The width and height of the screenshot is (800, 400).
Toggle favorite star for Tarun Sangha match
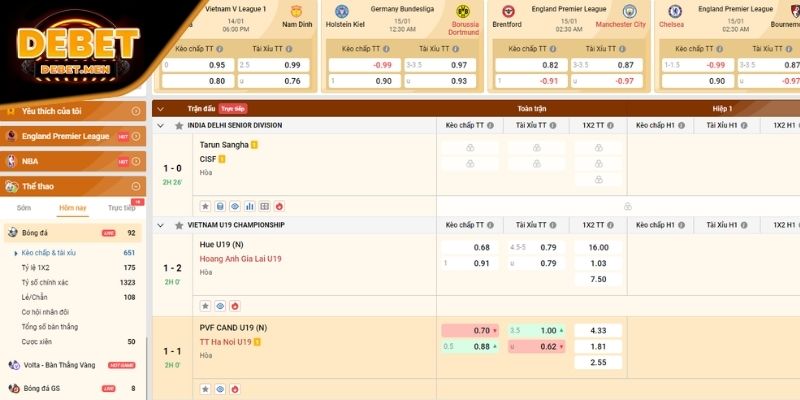pyautogui.click(x=205, y=206)
